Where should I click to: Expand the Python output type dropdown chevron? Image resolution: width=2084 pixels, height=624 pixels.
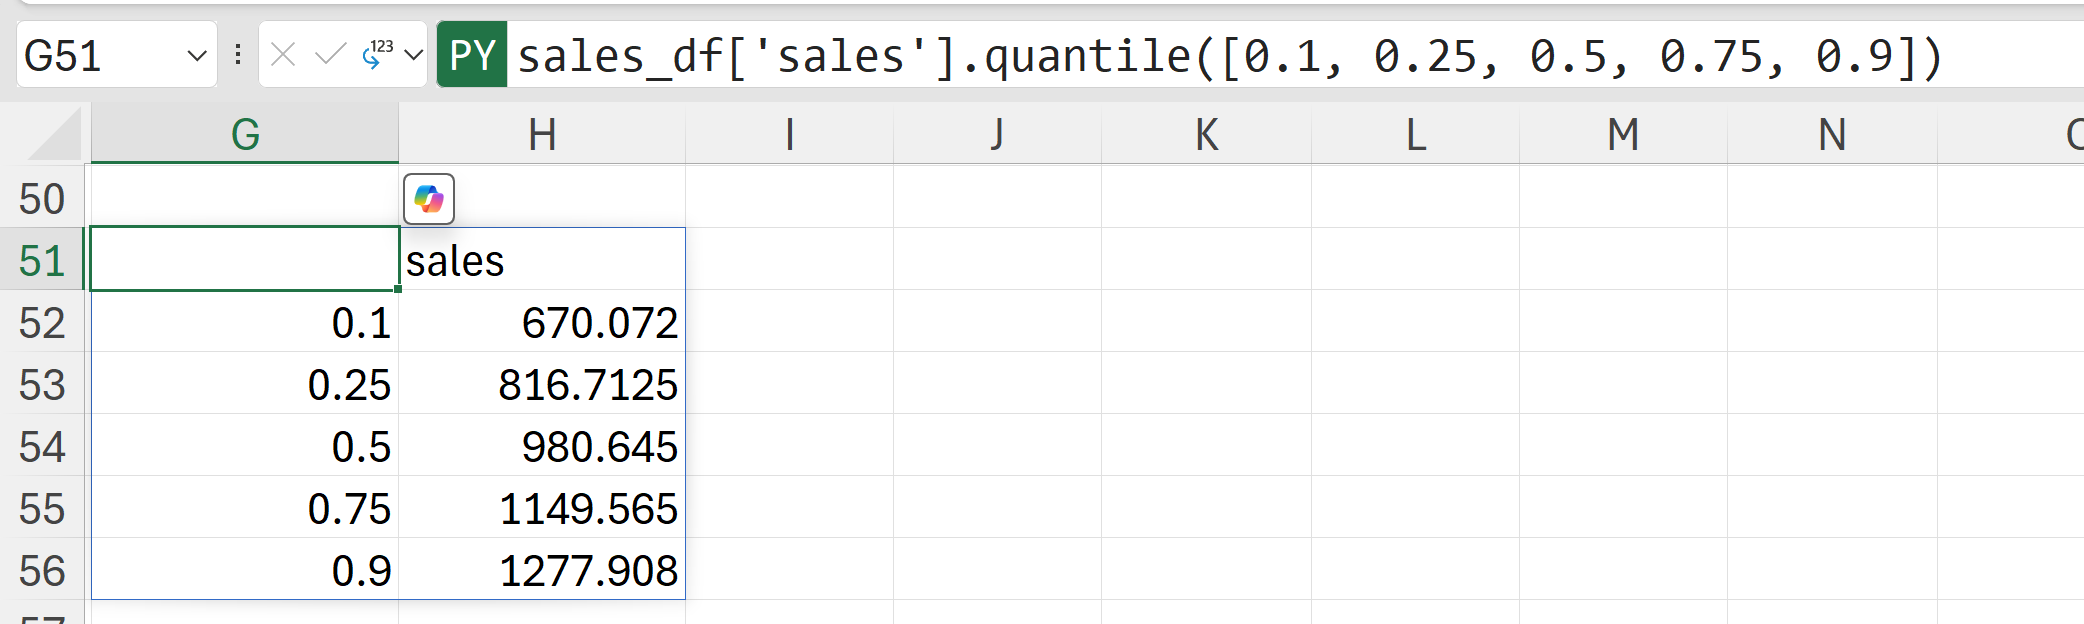click(x=413, y=55)
